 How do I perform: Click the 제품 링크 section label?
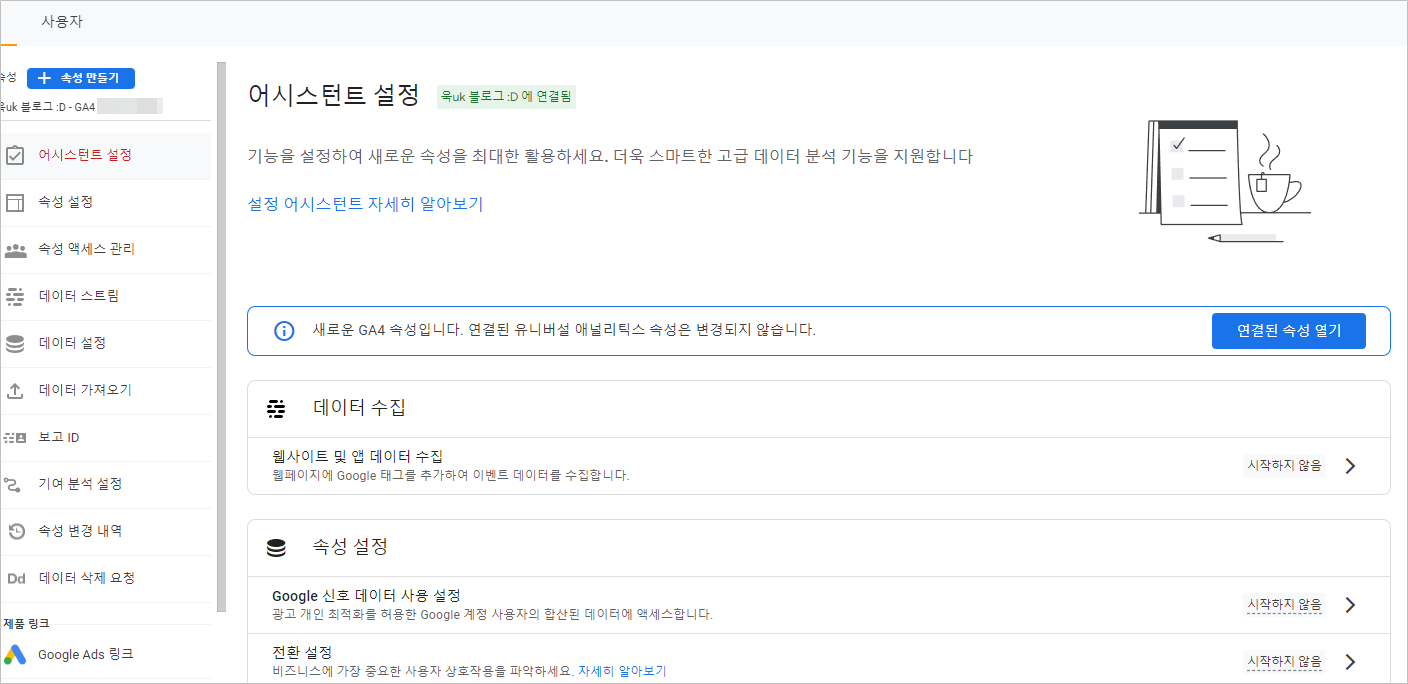pyautogui.click(x=26, y=623)
